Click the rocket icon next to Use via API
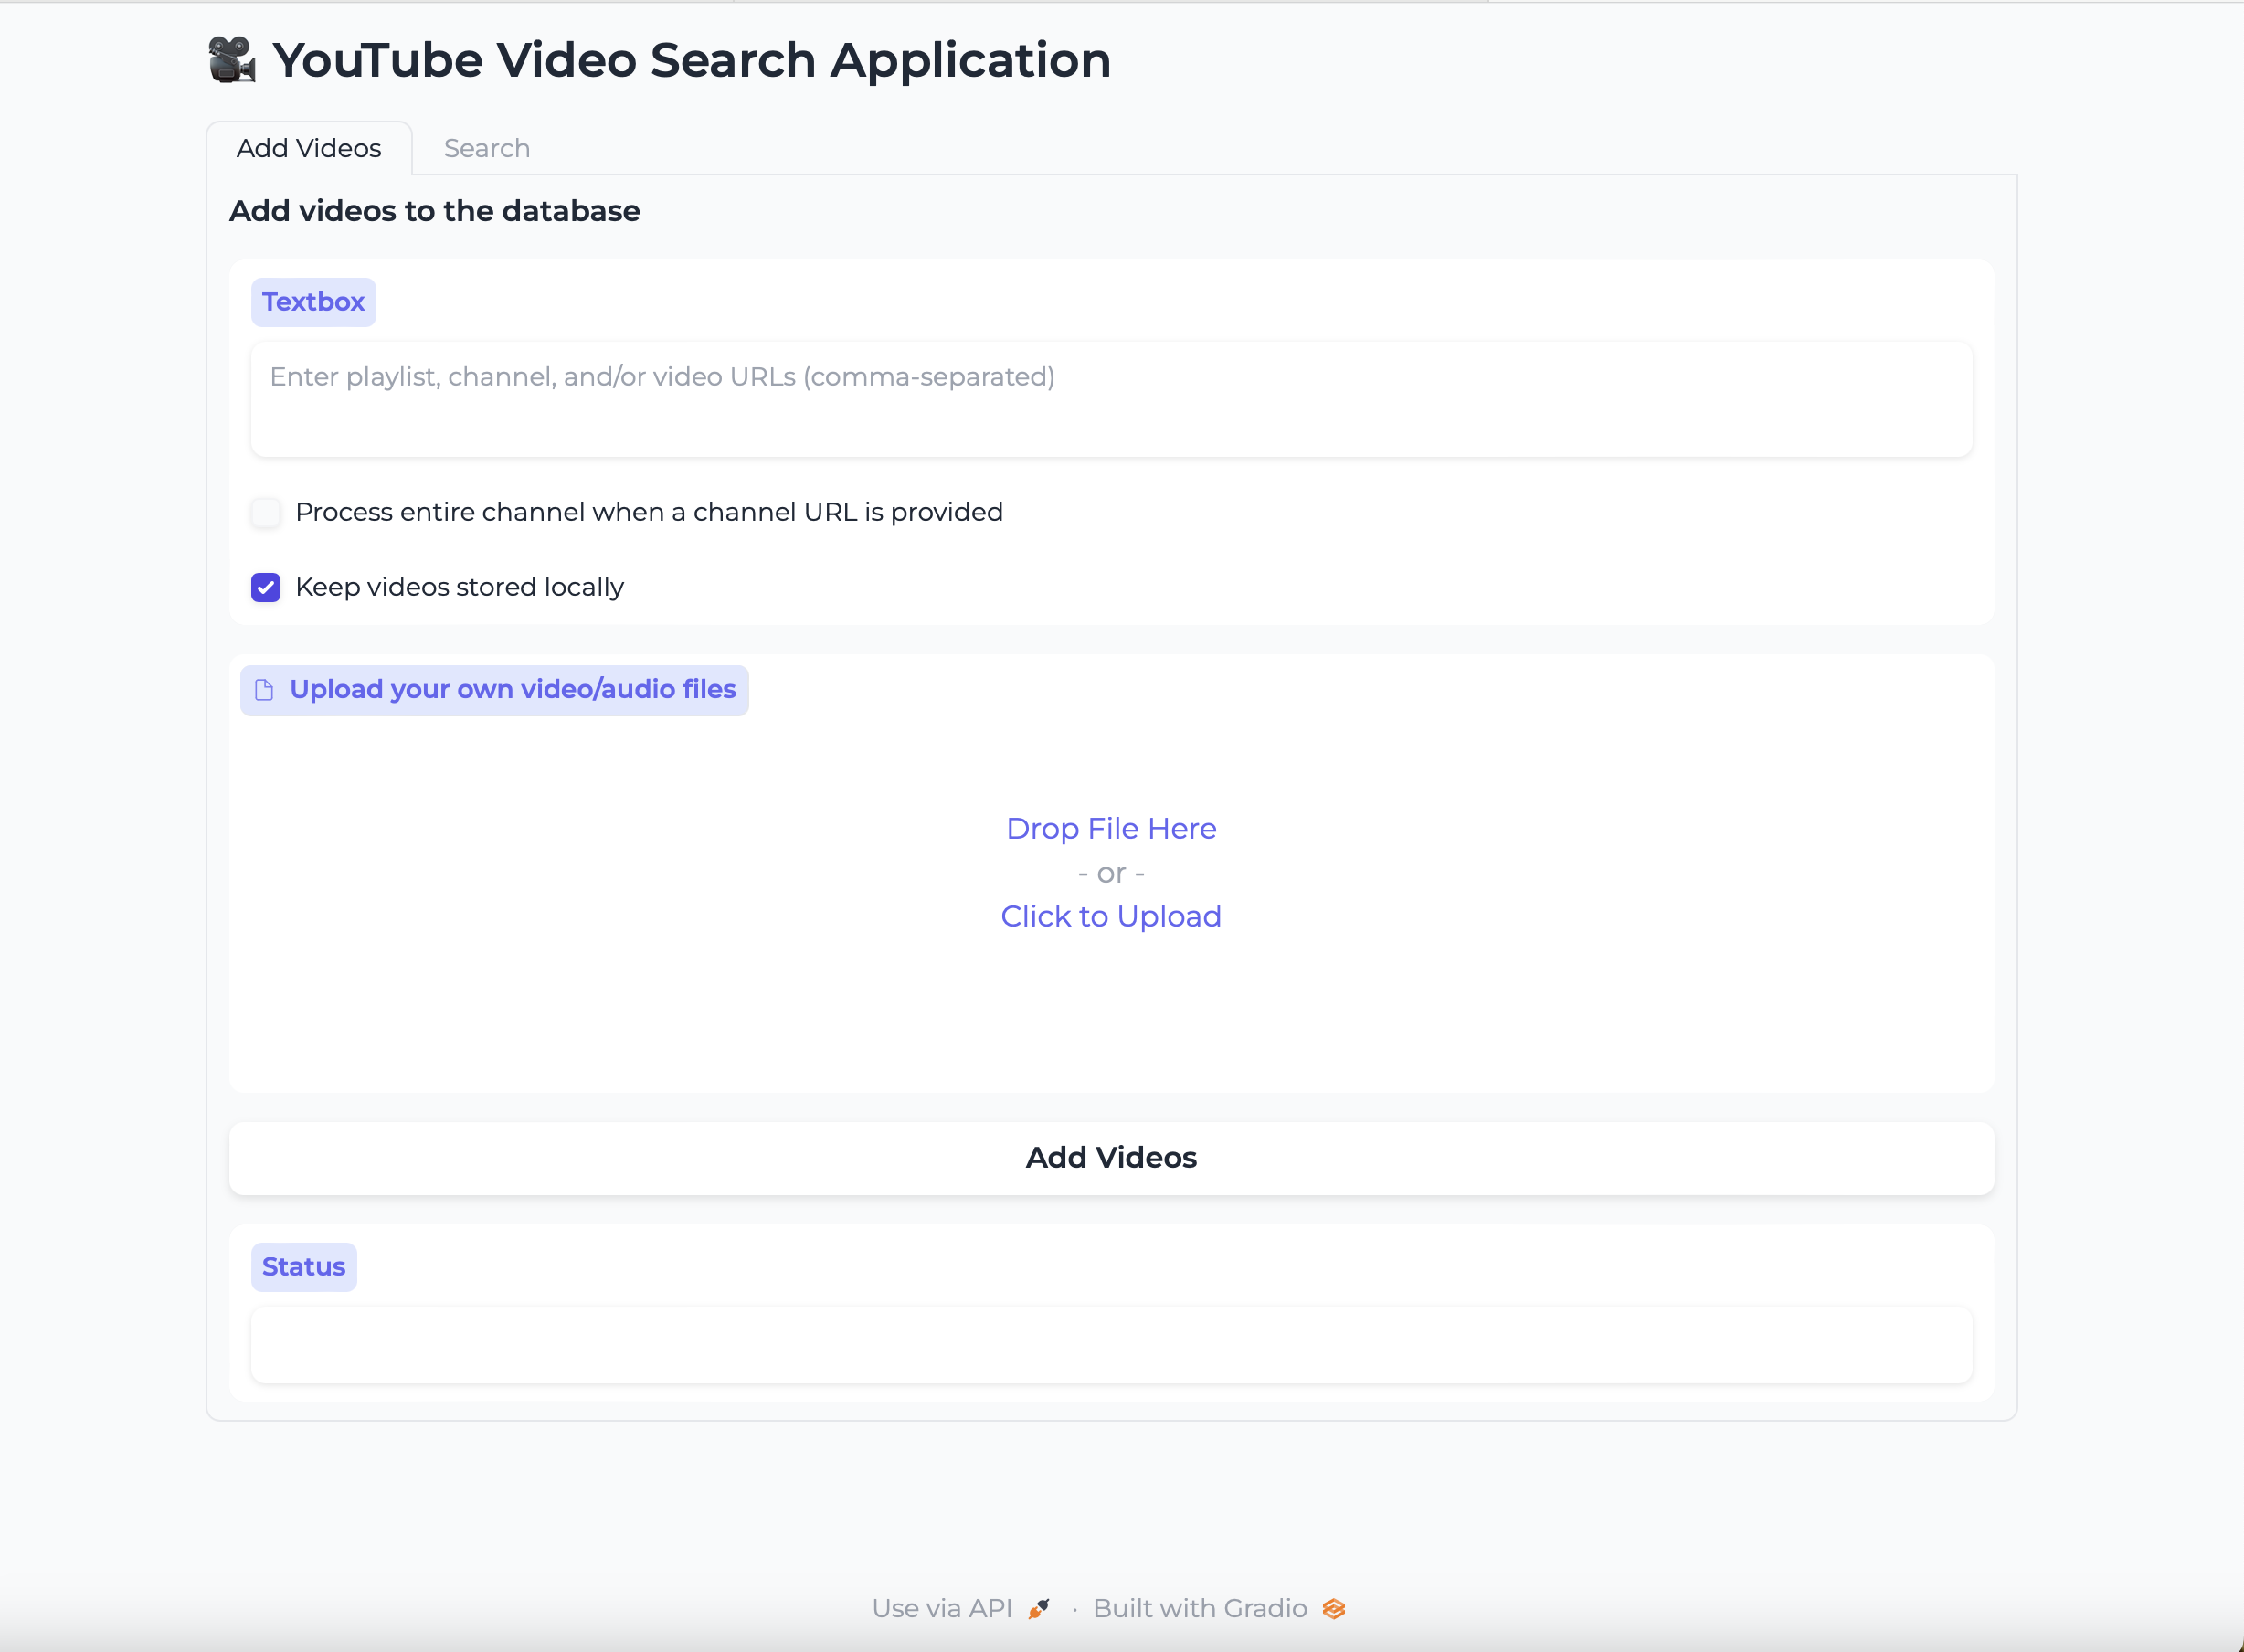 (x=1039, y=1608)
